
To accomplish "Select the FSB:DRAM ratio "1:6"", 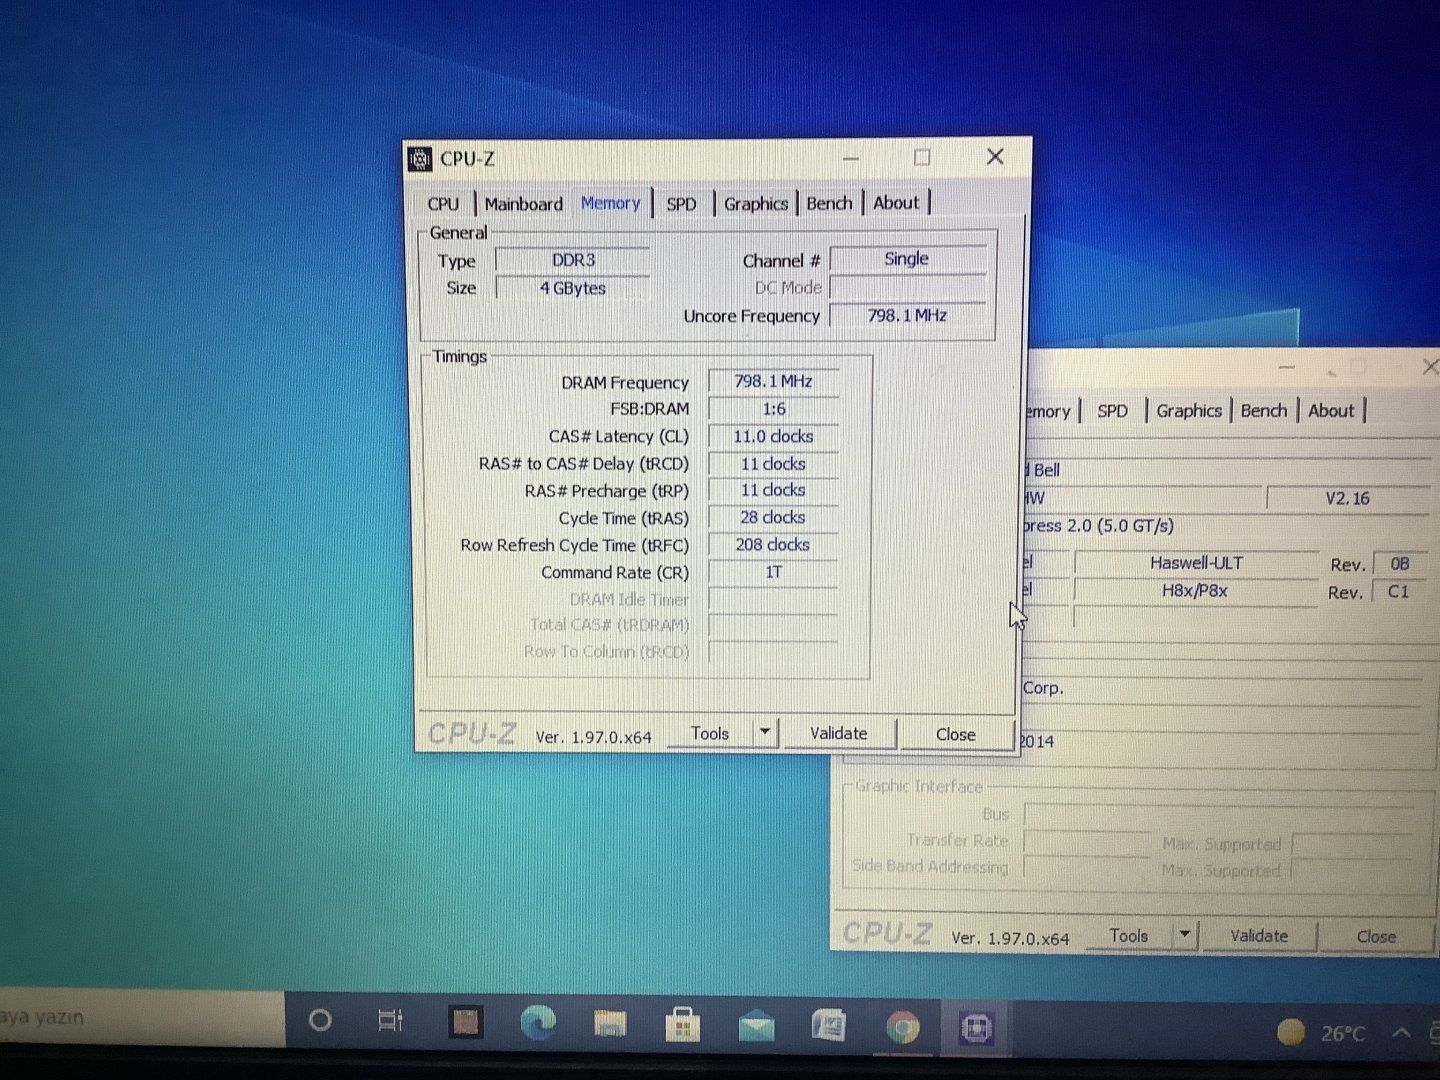I will tap(773, 409).
